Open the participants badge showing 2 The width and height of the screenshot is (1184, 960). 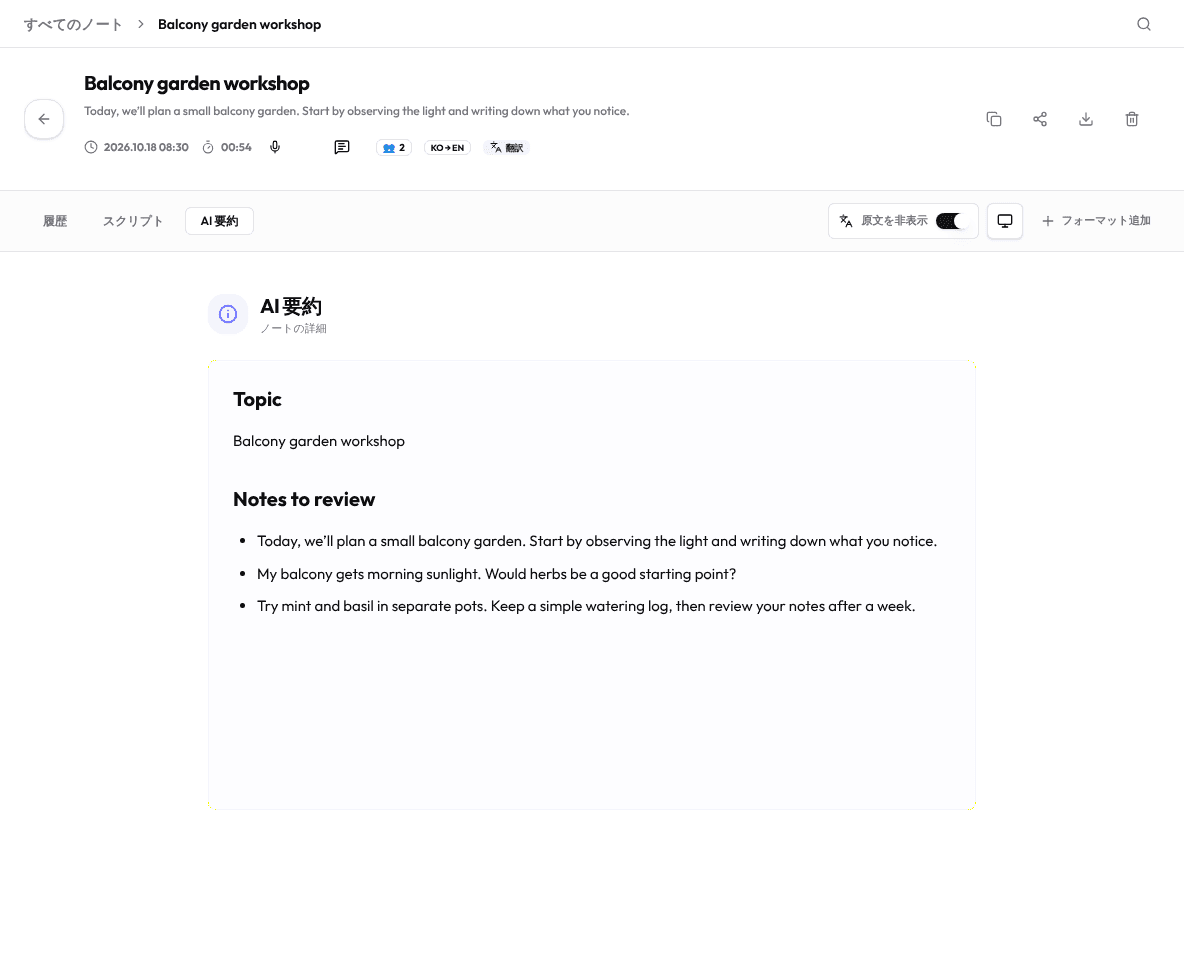tap(393, 148)
